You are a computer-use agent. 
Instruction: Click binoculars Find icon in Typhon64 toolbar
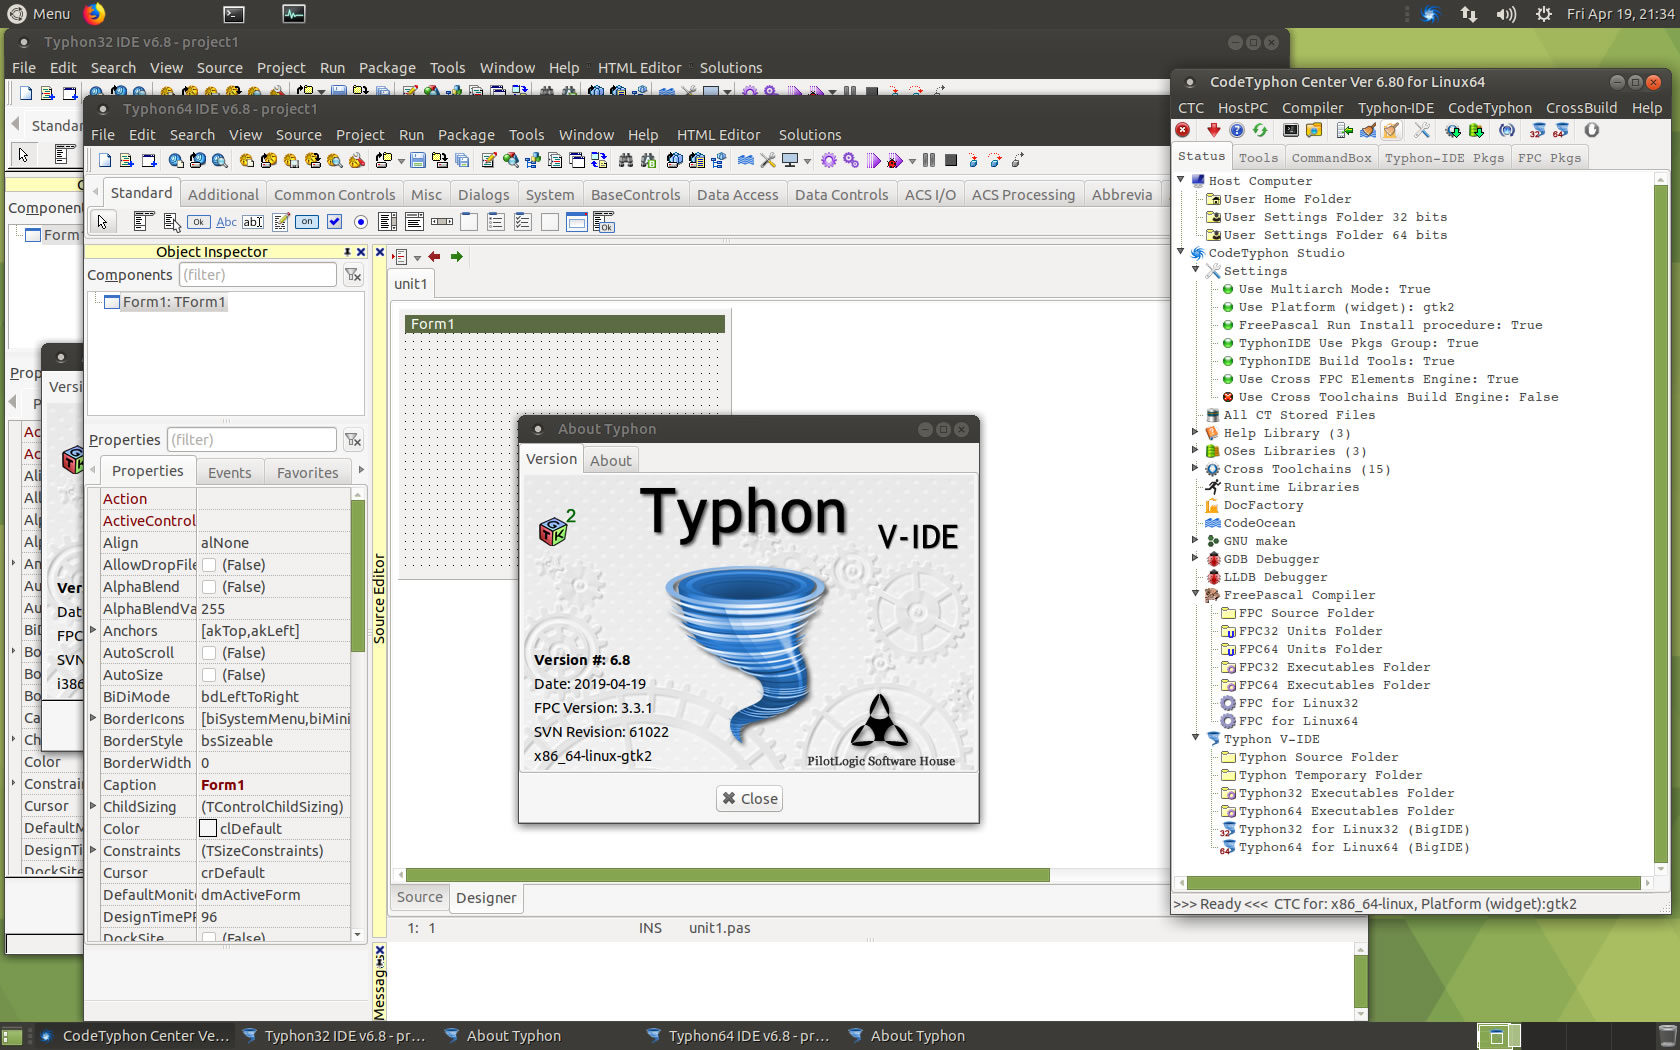coord(626,160)
